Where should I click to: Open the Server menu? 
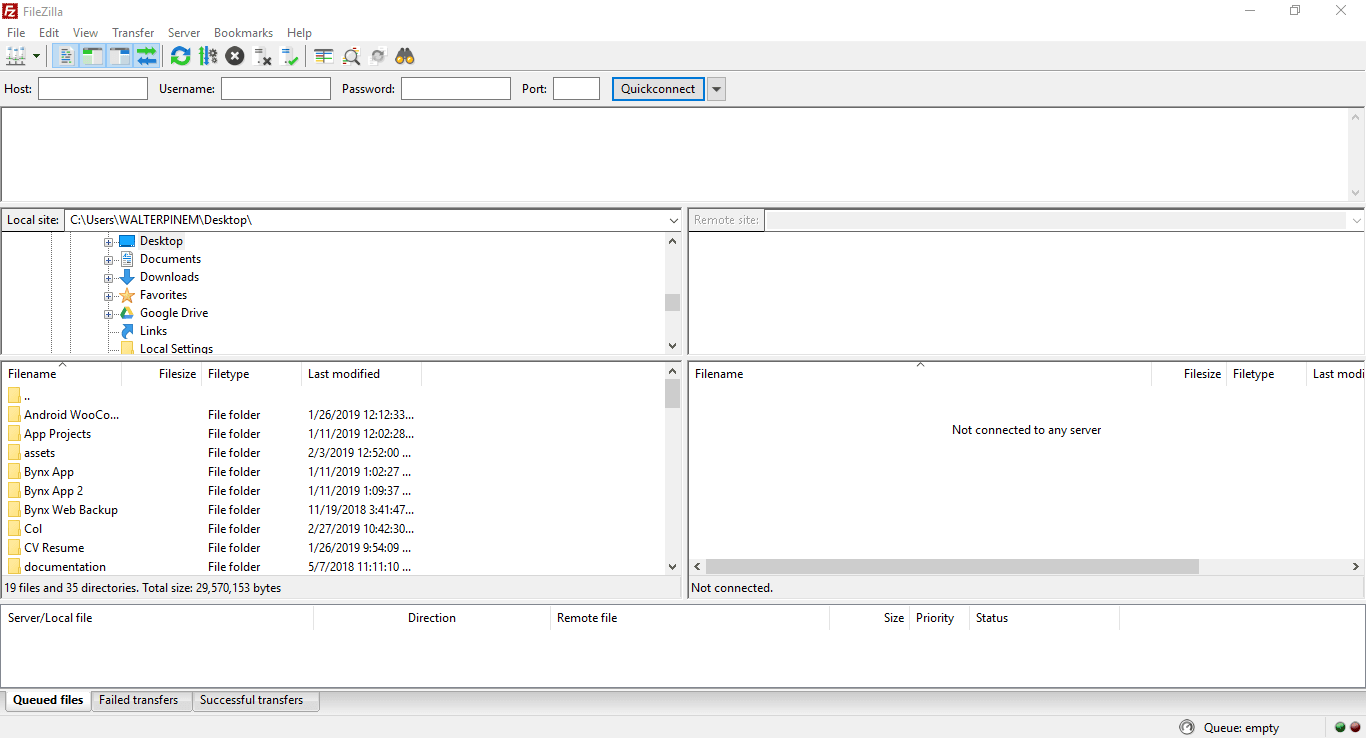tap(184, 33)
